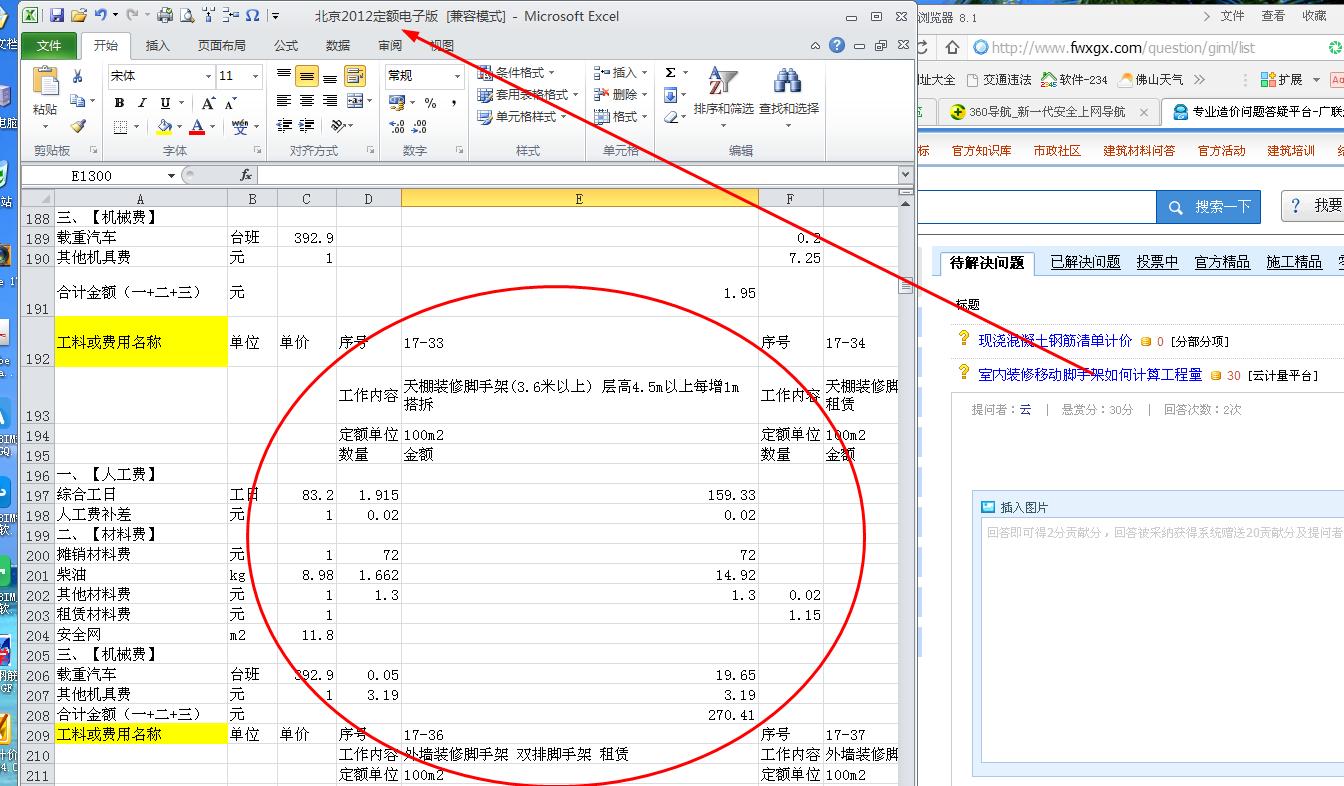Click the Paste clipboard icon

(x=46, y=83)
